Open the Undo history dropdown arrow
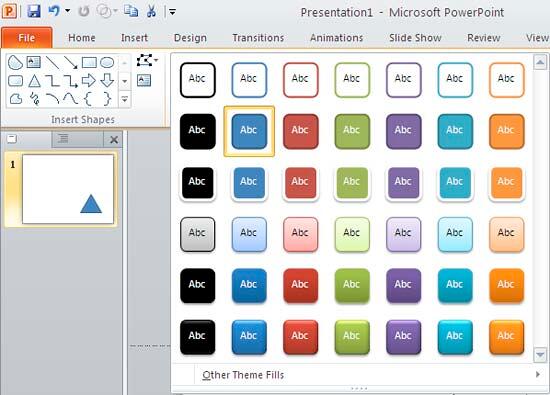The width and height of the screenshot is (550, 395). [x=68, y=11]
